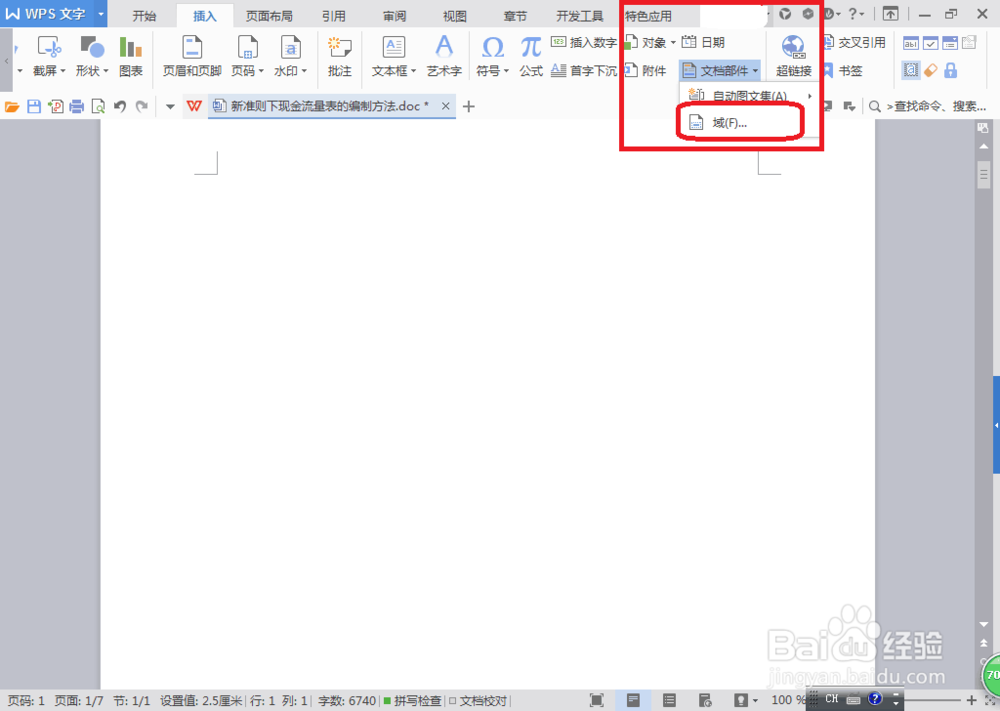Switch to outline view in status bar
1000x711 pixels.
[x=669, y=700]
